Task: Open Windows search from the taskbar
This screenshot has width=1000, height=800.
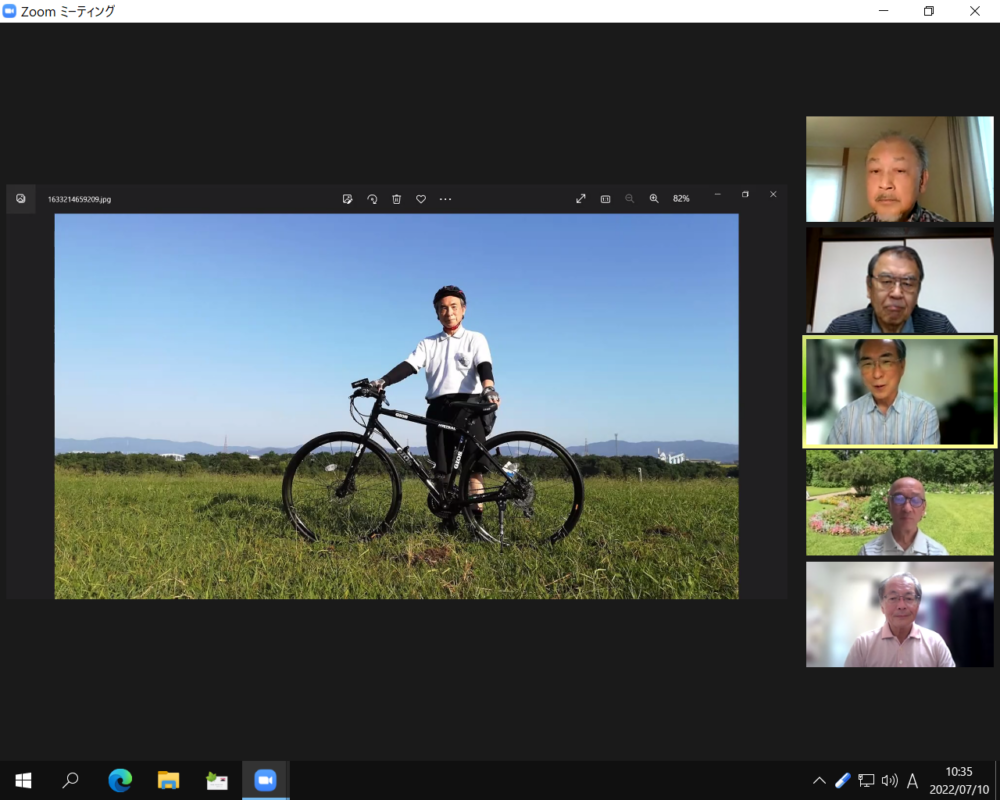Action: tap(71, 780)
